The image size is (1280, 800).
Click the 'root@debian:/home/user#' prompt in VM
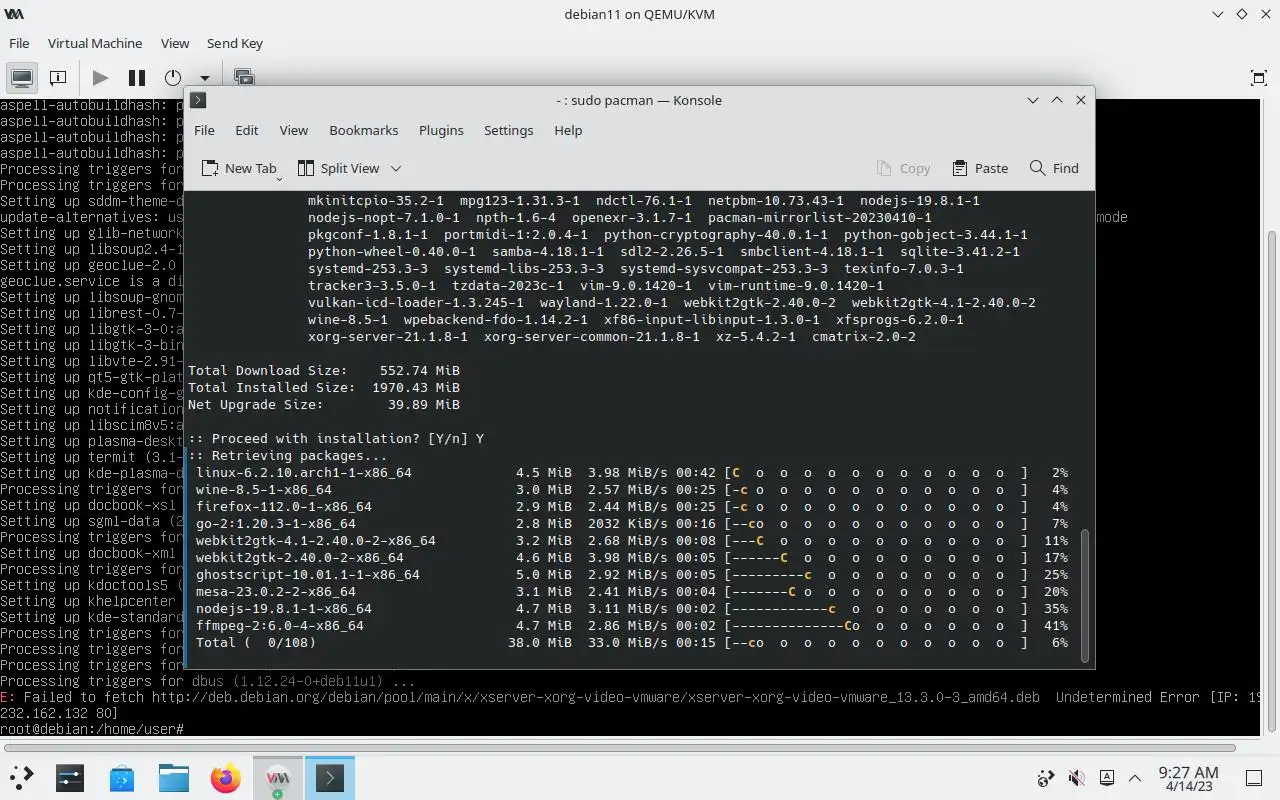coord(92,729)
